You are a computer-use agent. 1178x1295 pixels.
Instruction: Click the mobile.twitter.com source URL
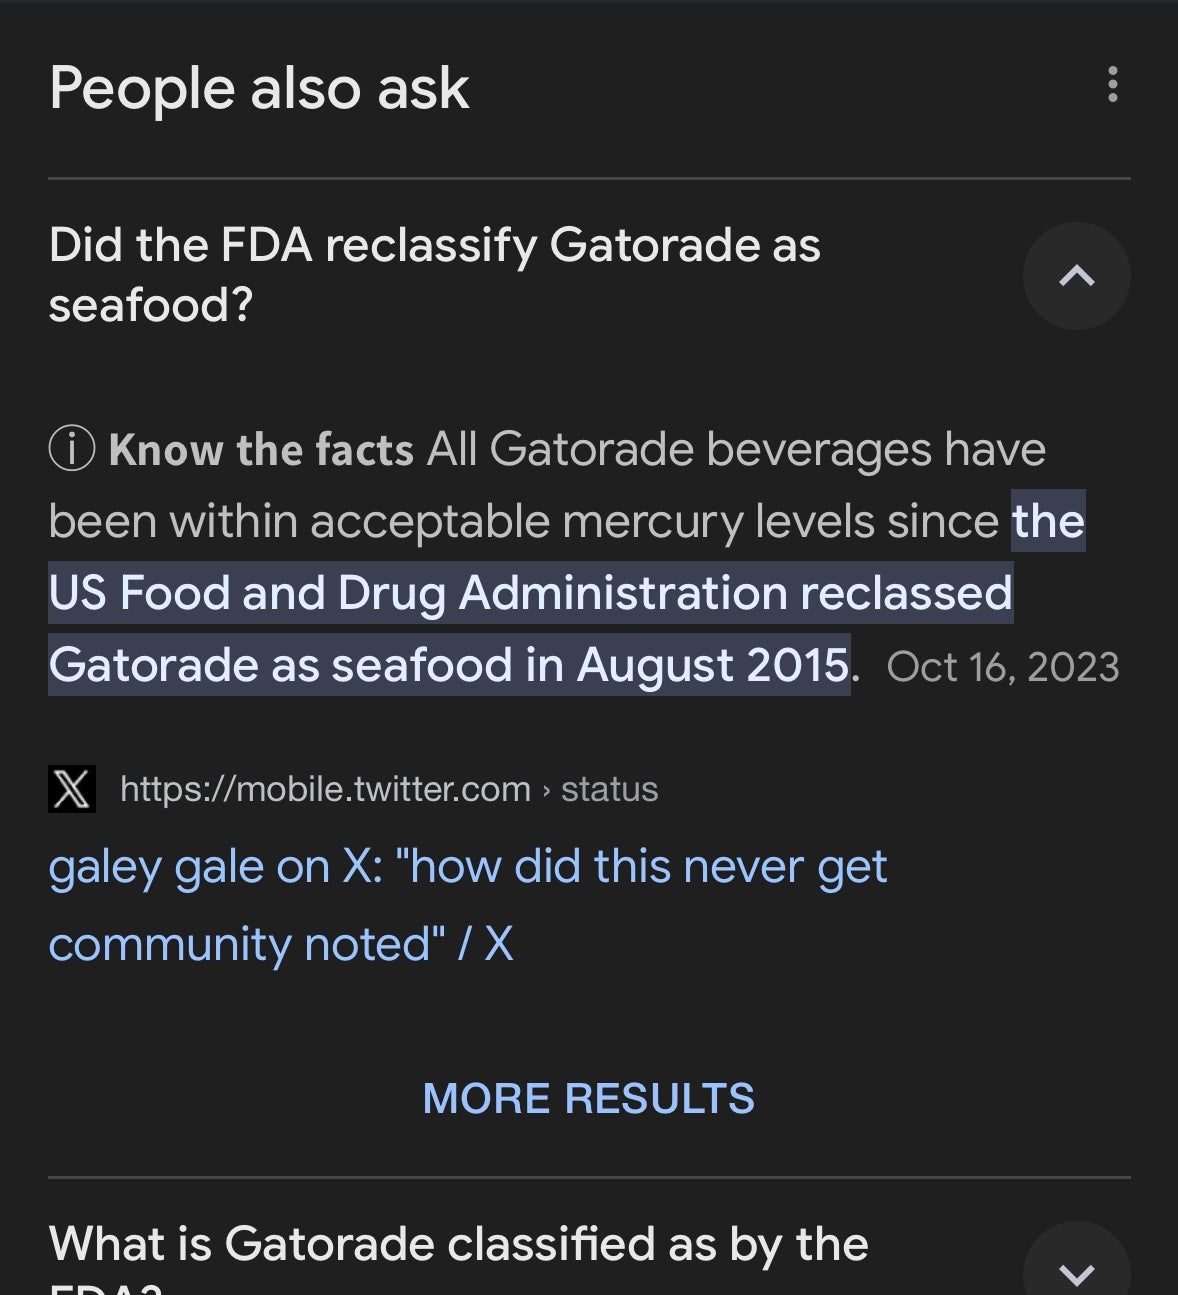(x=325, y=789)
